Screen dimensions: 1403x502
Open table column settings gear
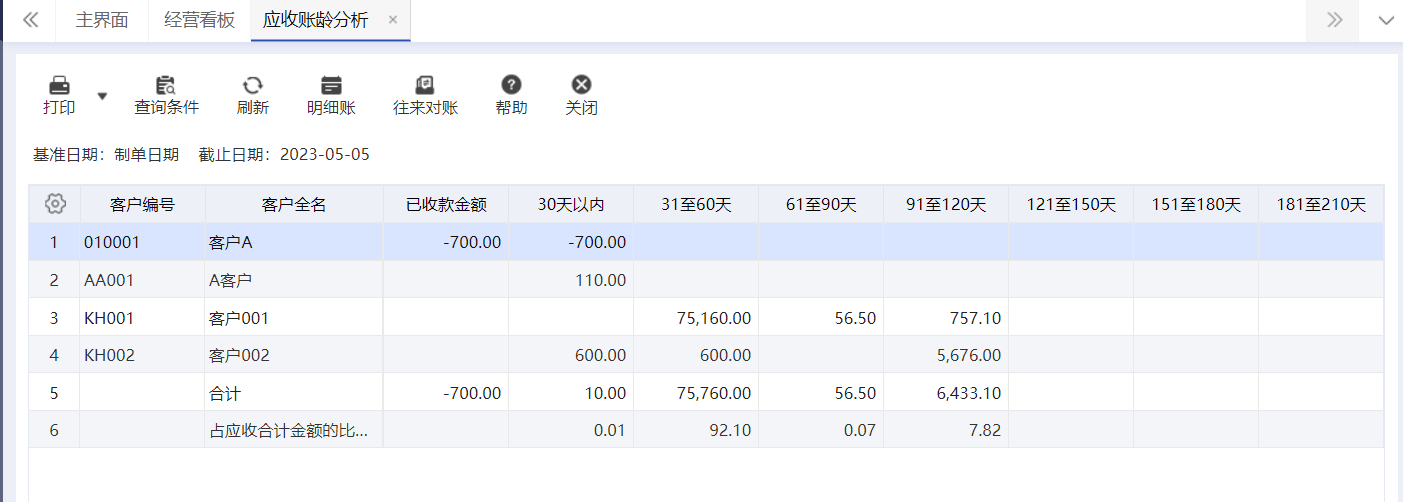click(x=55, y=204)
